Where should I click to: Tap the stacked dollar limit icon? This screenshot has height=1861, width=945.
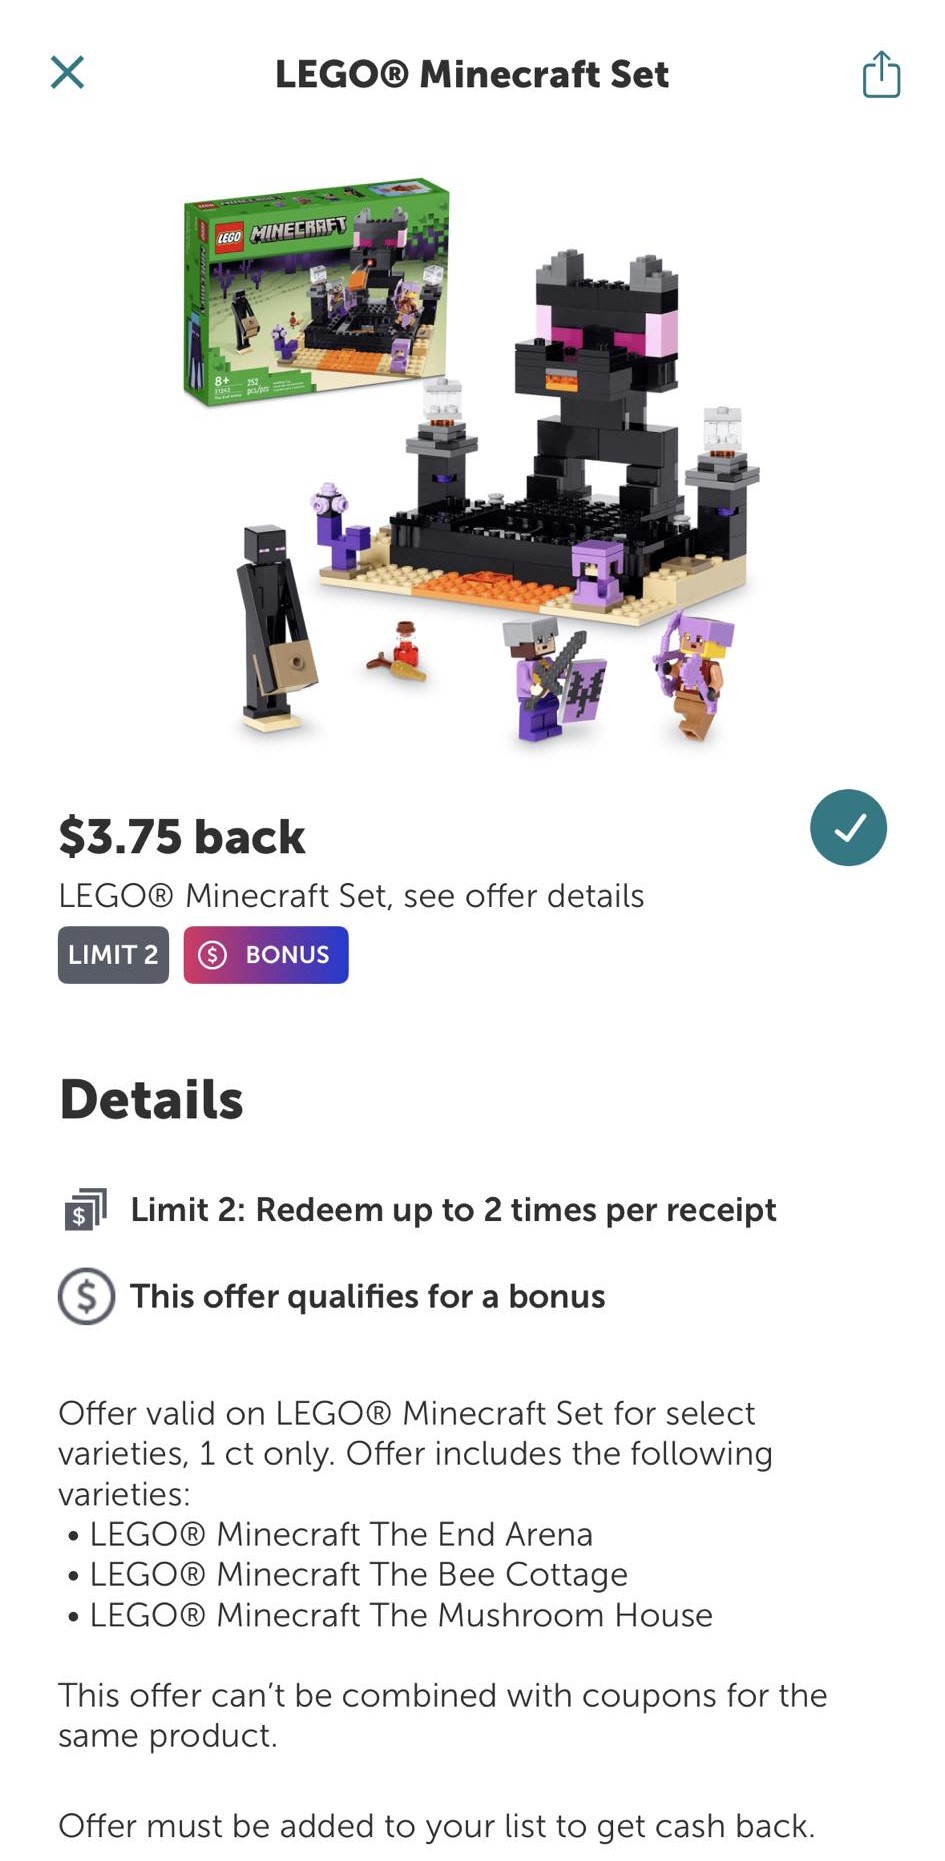click(86, 1210)
